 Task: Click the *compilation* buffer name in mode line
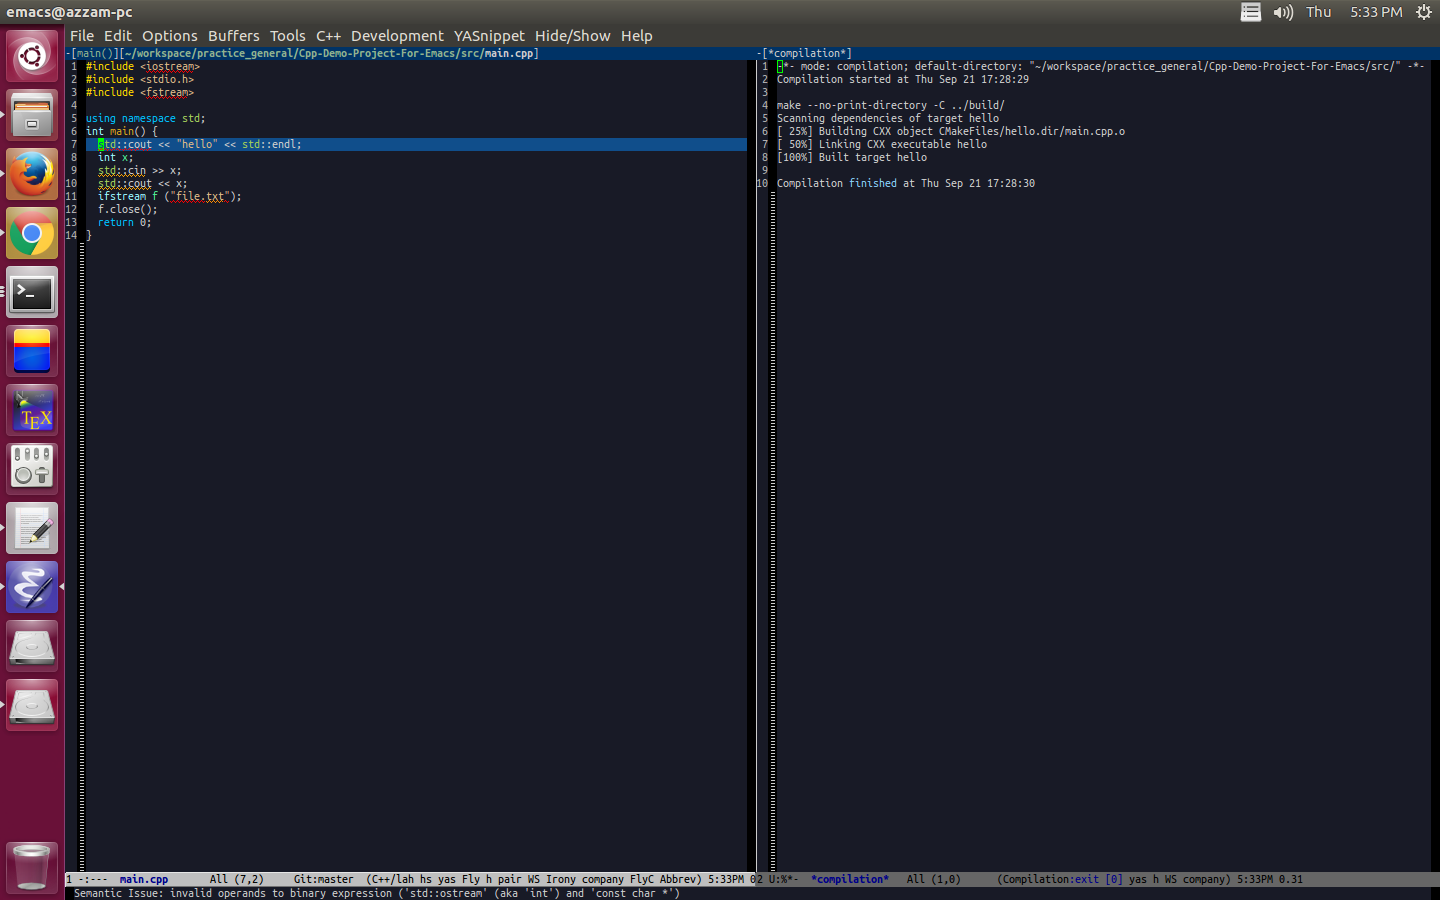point(849,880)
